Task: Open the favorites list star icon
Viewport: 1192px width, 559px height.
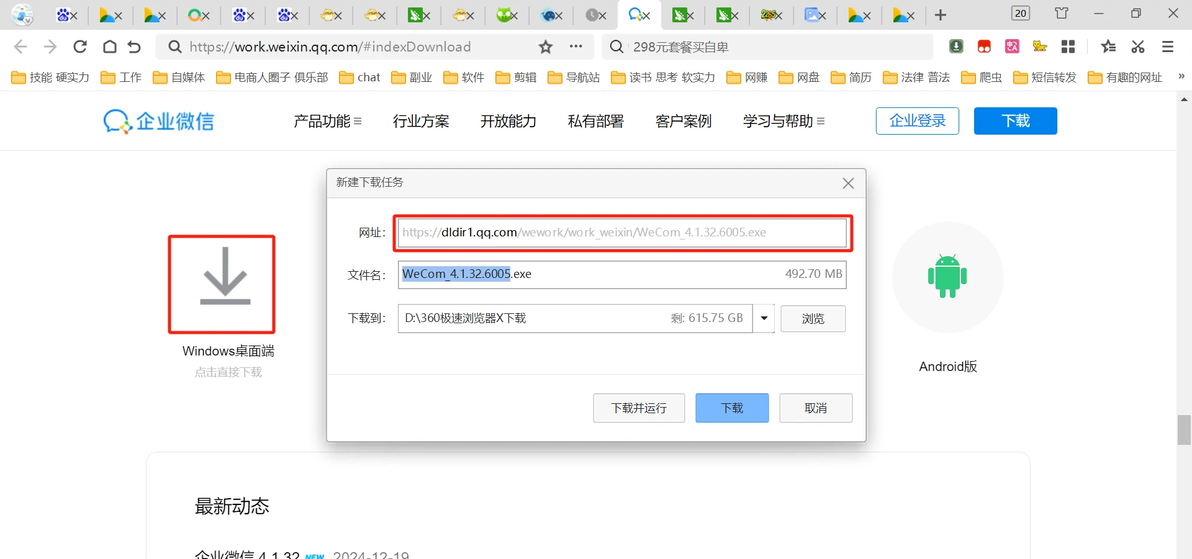Action: pyautogui.click(x=1108, y=46)
